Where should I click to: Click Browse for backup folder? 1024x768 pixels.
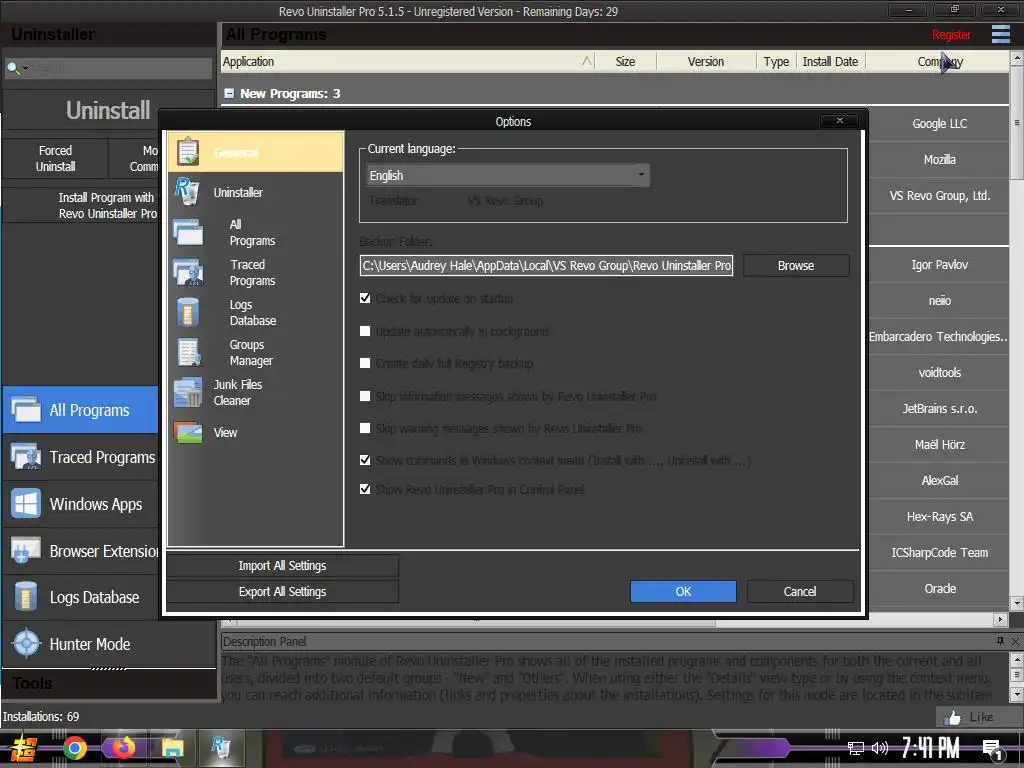tap(796, 266)
